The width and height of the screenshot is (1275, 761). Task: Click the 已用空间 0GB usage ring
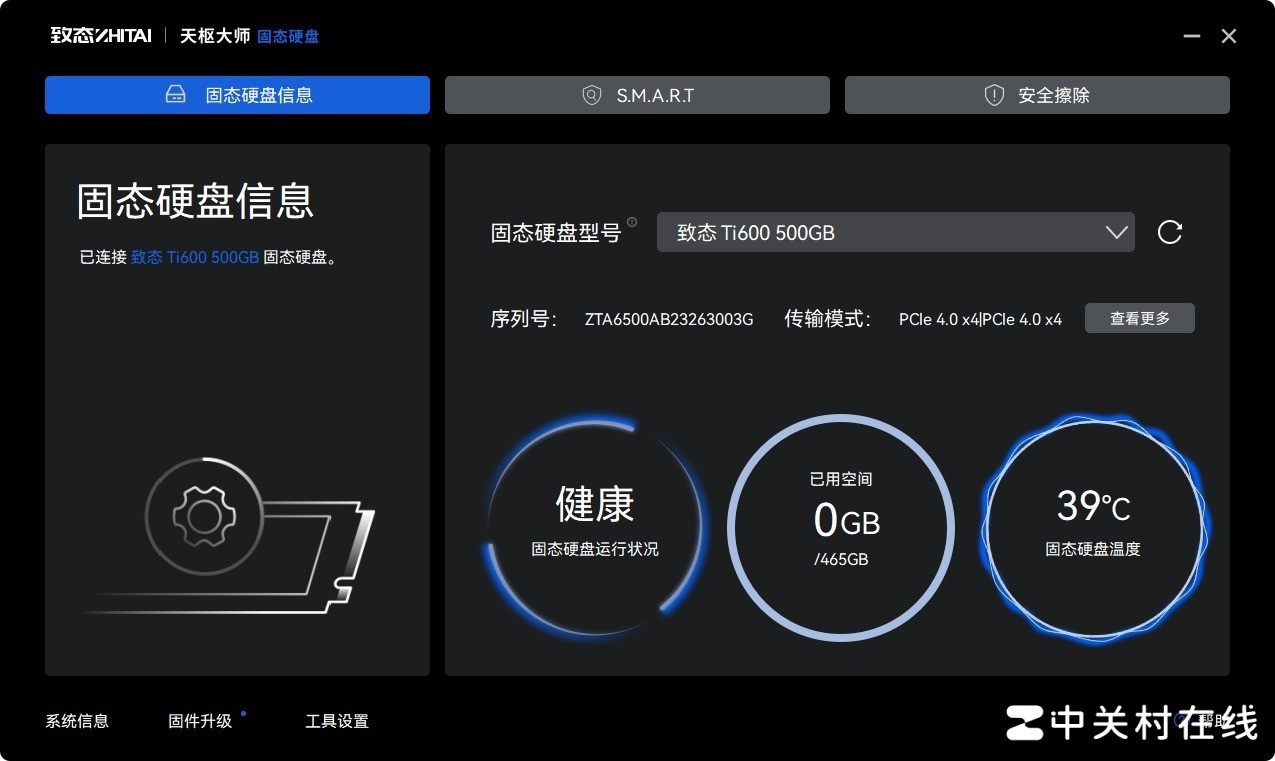[x=841, y=527]
